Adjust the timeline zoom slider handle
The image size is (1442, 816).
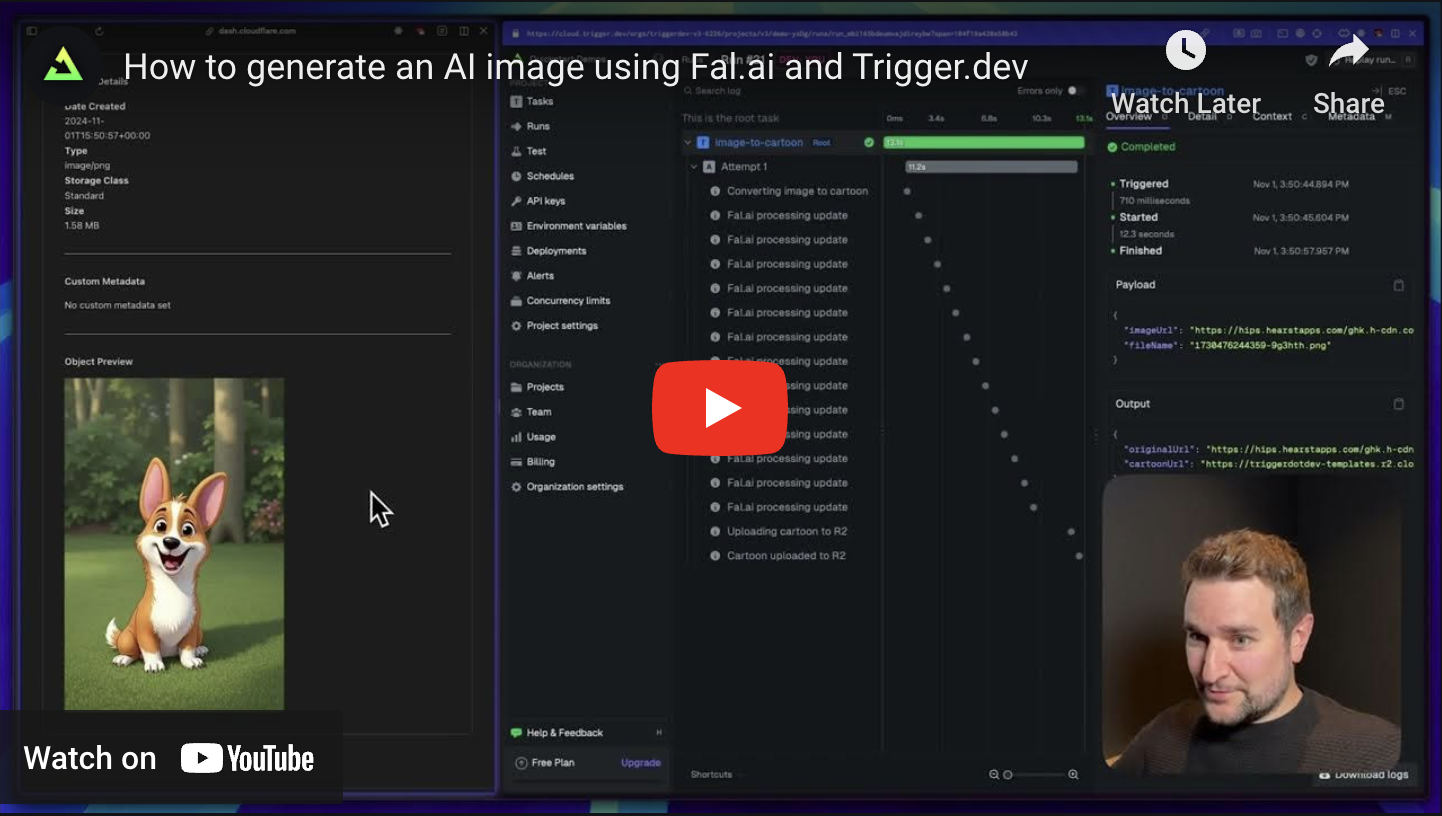tap(1008, 775)
